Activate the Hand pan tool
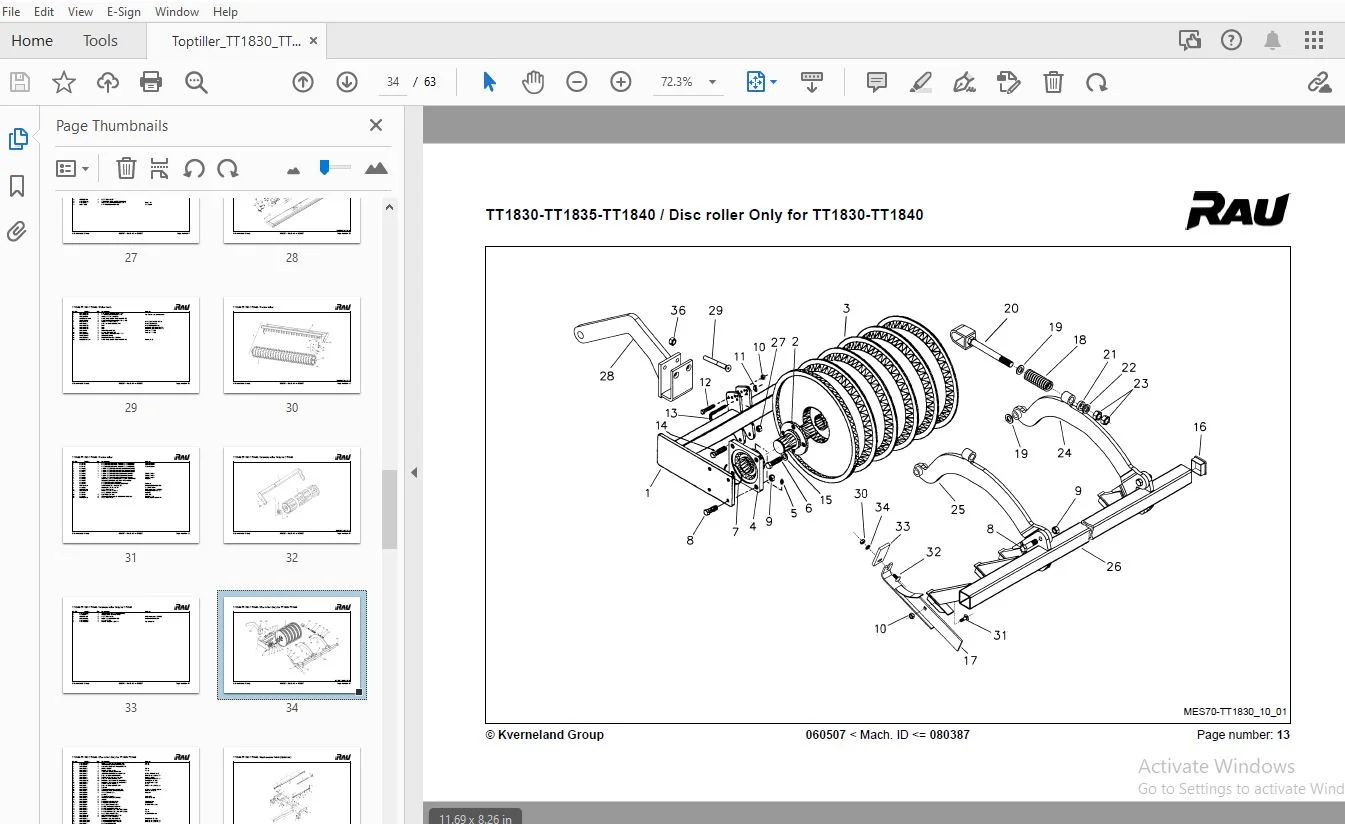Viewport: 1345px width, 824px height. pos(533,82)
